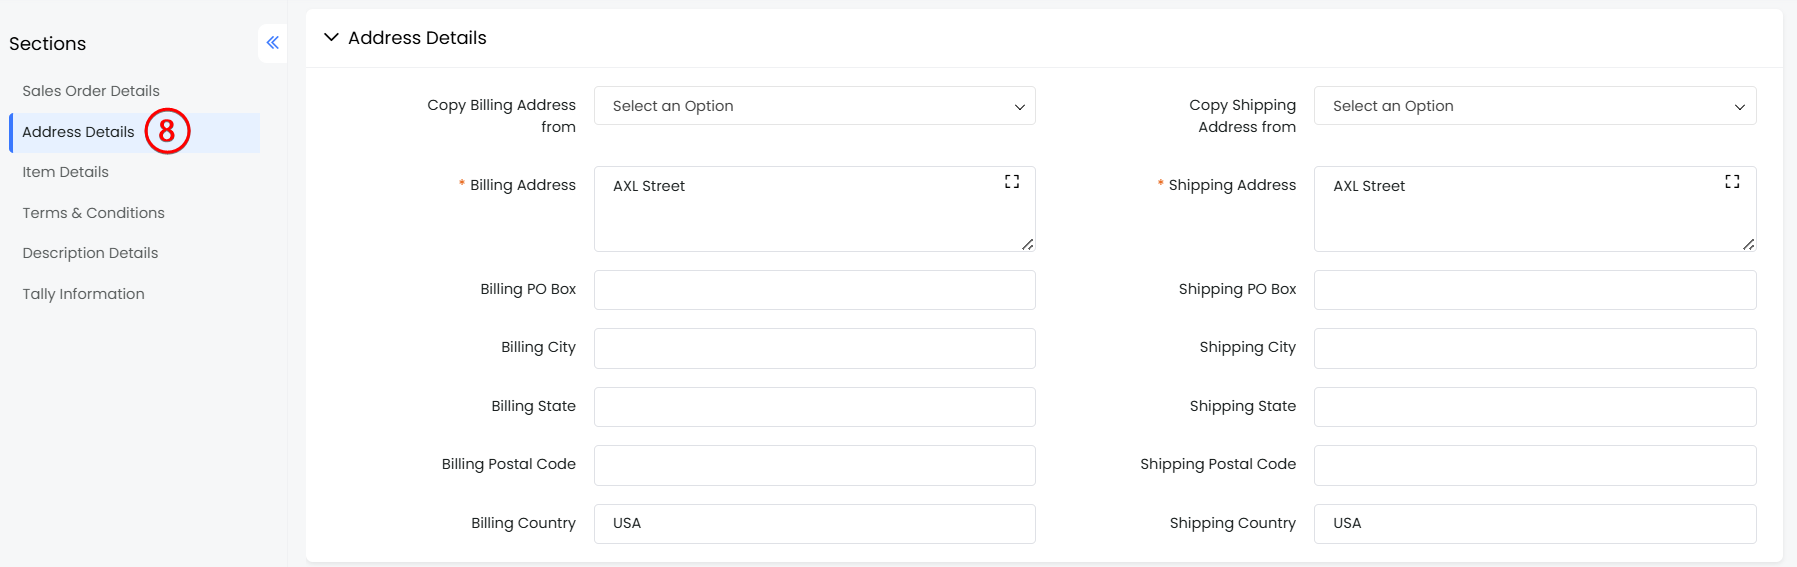The image size is (1797, 567).
Task: Select Address Details in the sidebar
Action: coord(78,132)
